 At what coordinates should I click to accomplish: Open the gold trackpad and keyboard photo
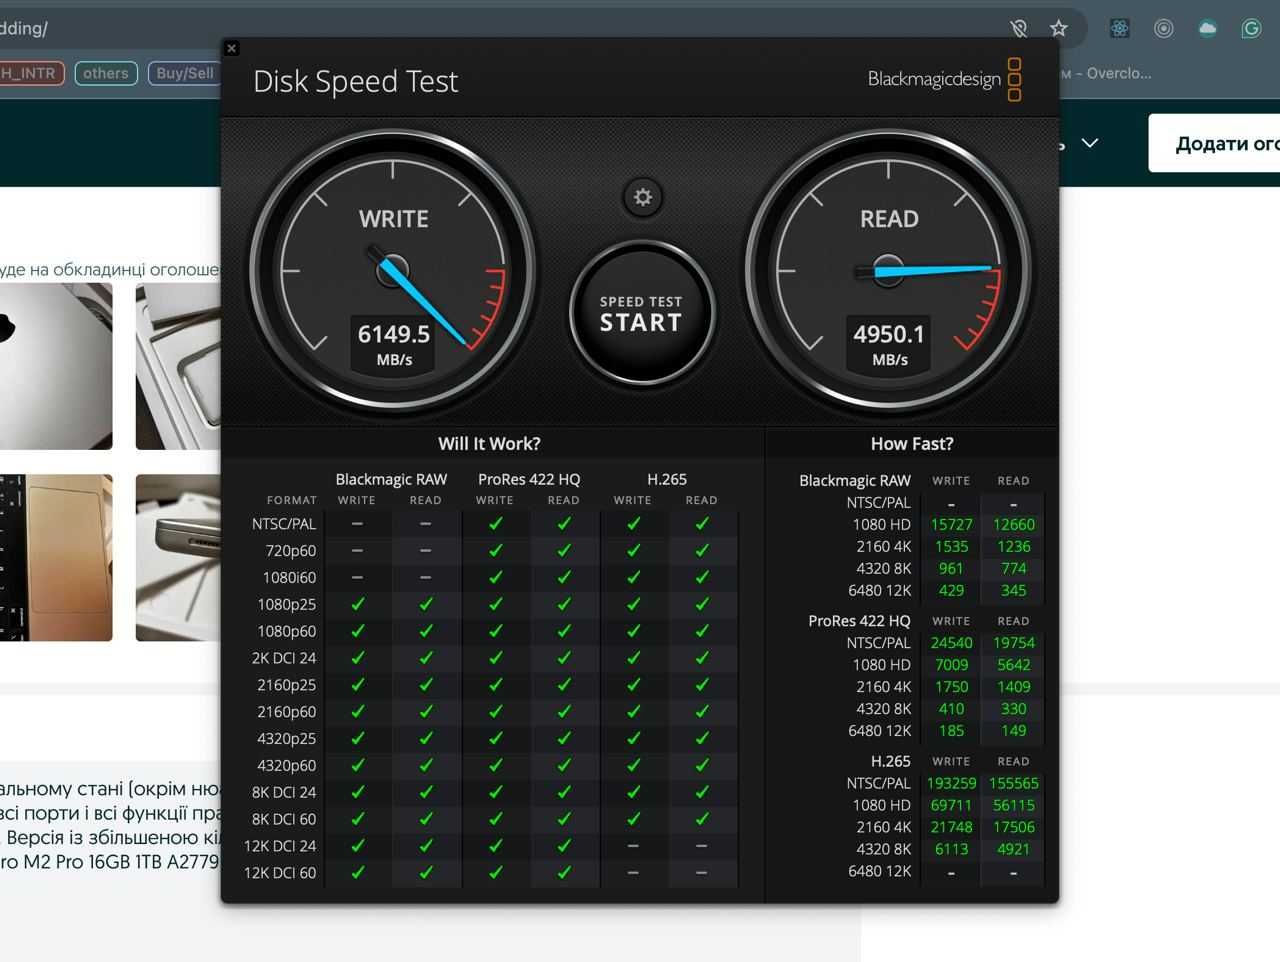[x=56, y=557]
